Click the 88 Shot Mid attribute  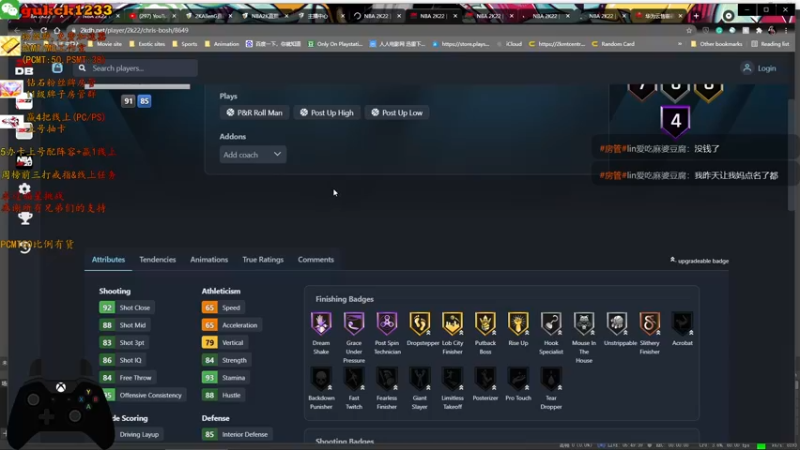[x=125, y=325]
